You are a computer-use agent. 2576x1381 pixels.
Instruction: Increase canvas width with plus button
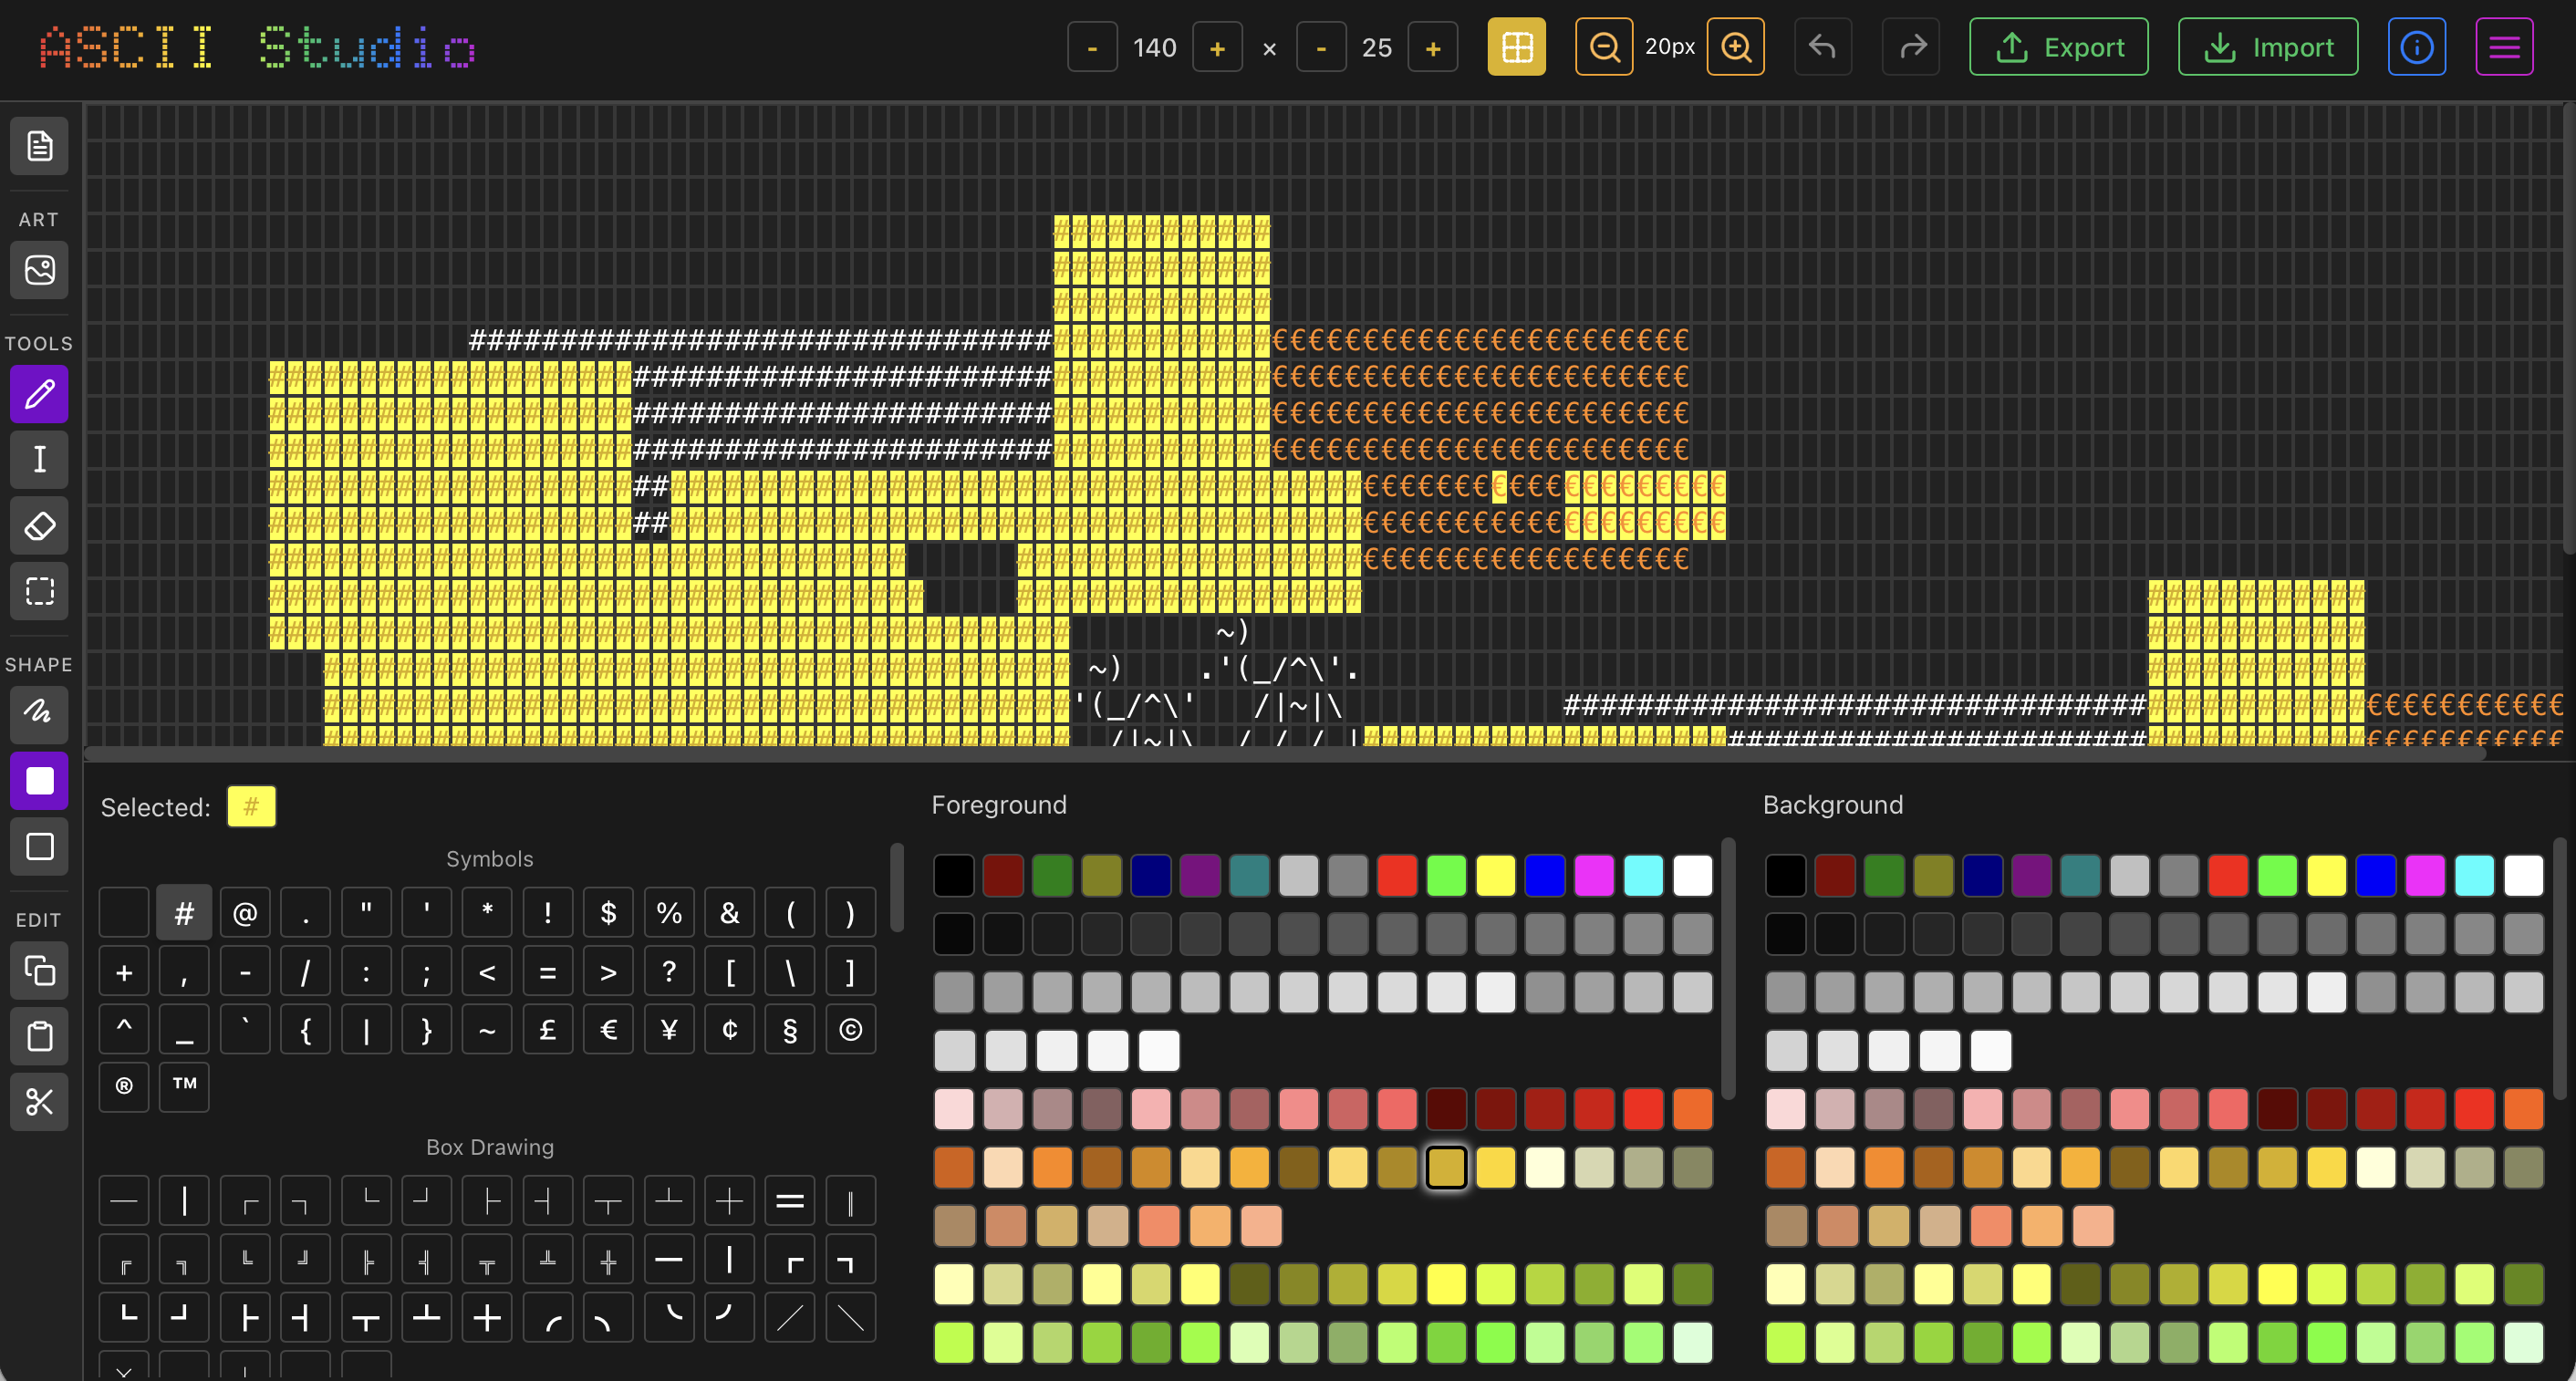pos(1217,48)
